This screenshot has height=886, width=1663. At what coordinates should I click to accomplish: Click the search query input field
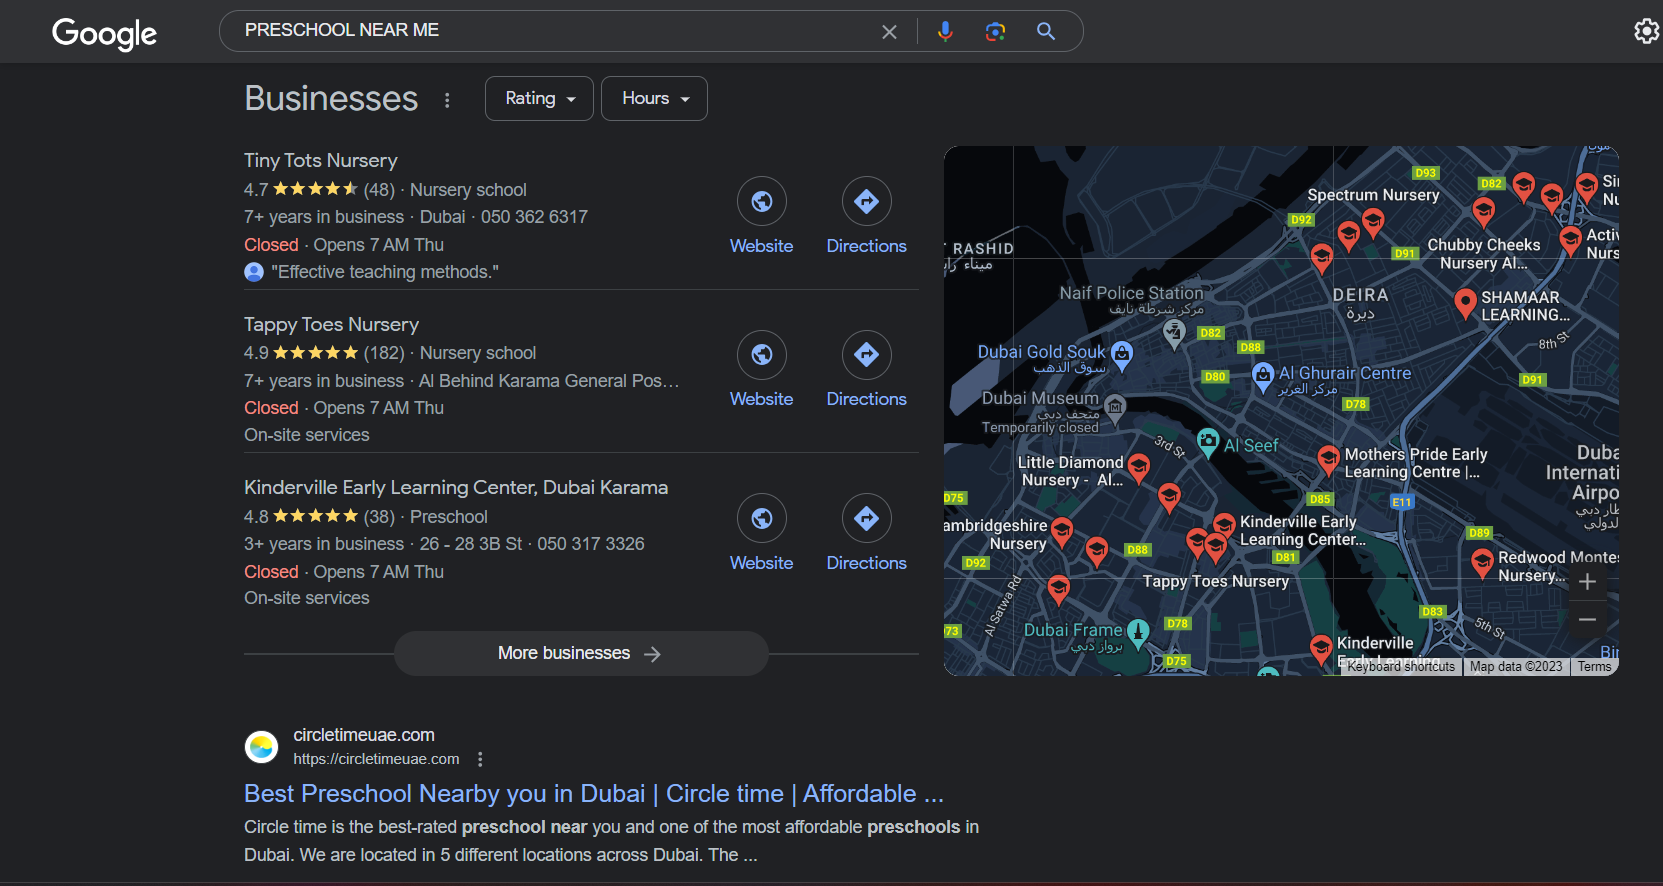tap(556, 31)
